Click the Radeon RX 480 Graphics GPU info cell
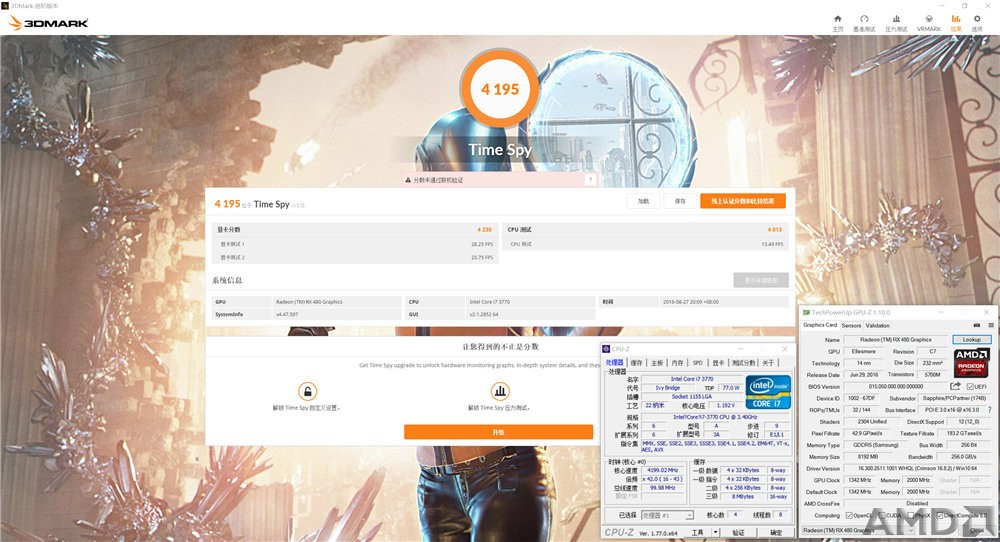This screenshot has height=542, width=1000. [x=337, y=302]
